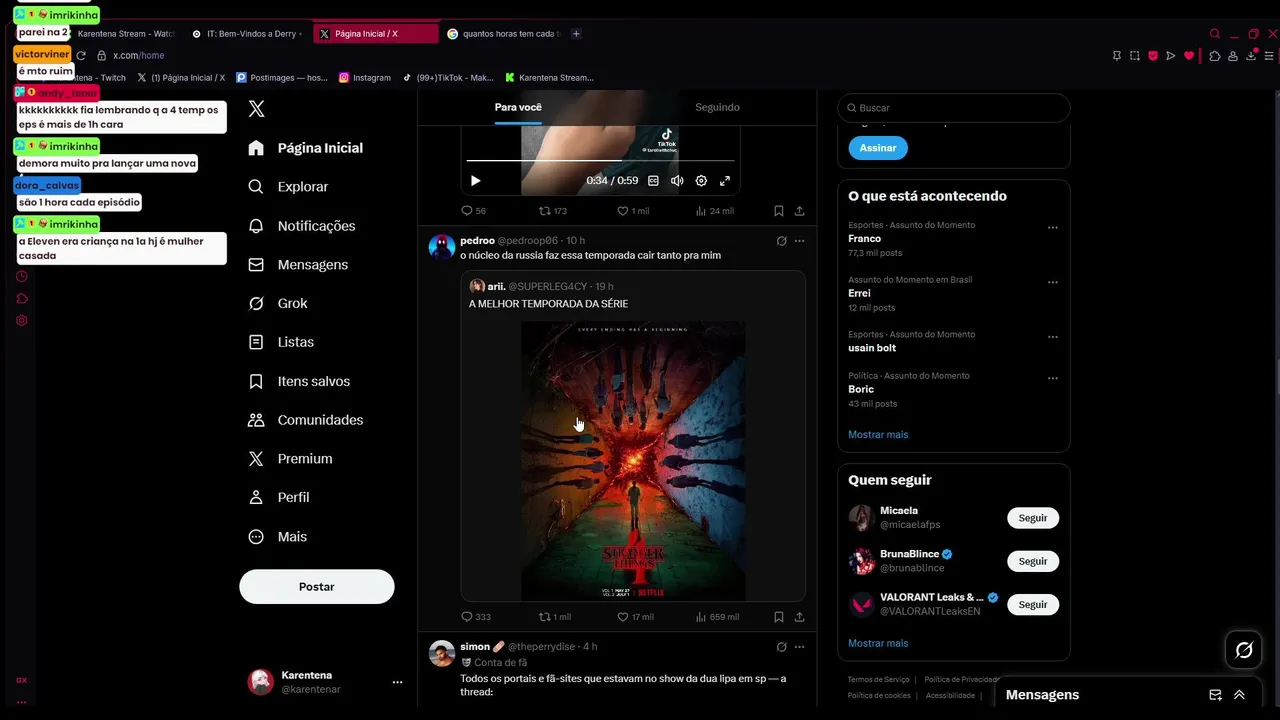The image size is (1280, 720).
Task: Go to Página Inicial in sidebar
Action: [305, 148]
